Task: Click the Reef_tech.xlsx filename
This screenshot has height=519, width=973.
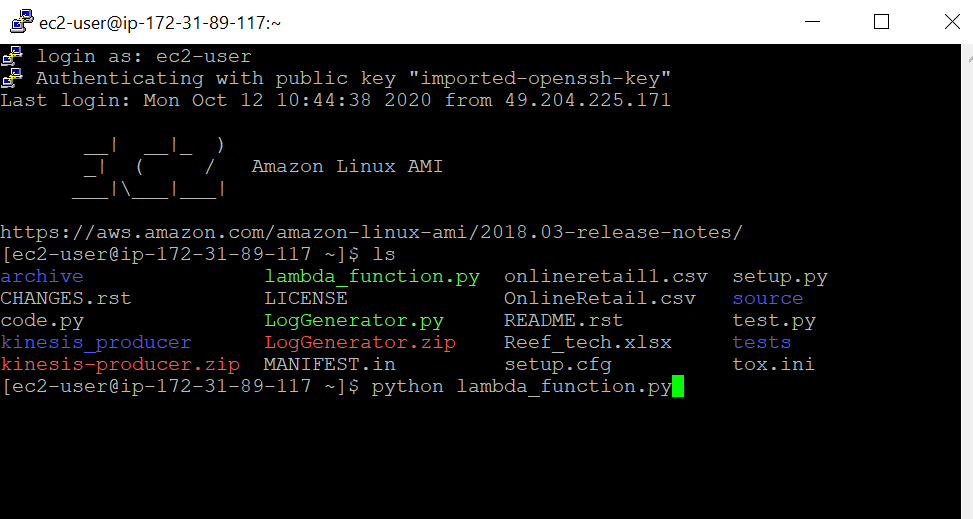Action: (588, 342)
